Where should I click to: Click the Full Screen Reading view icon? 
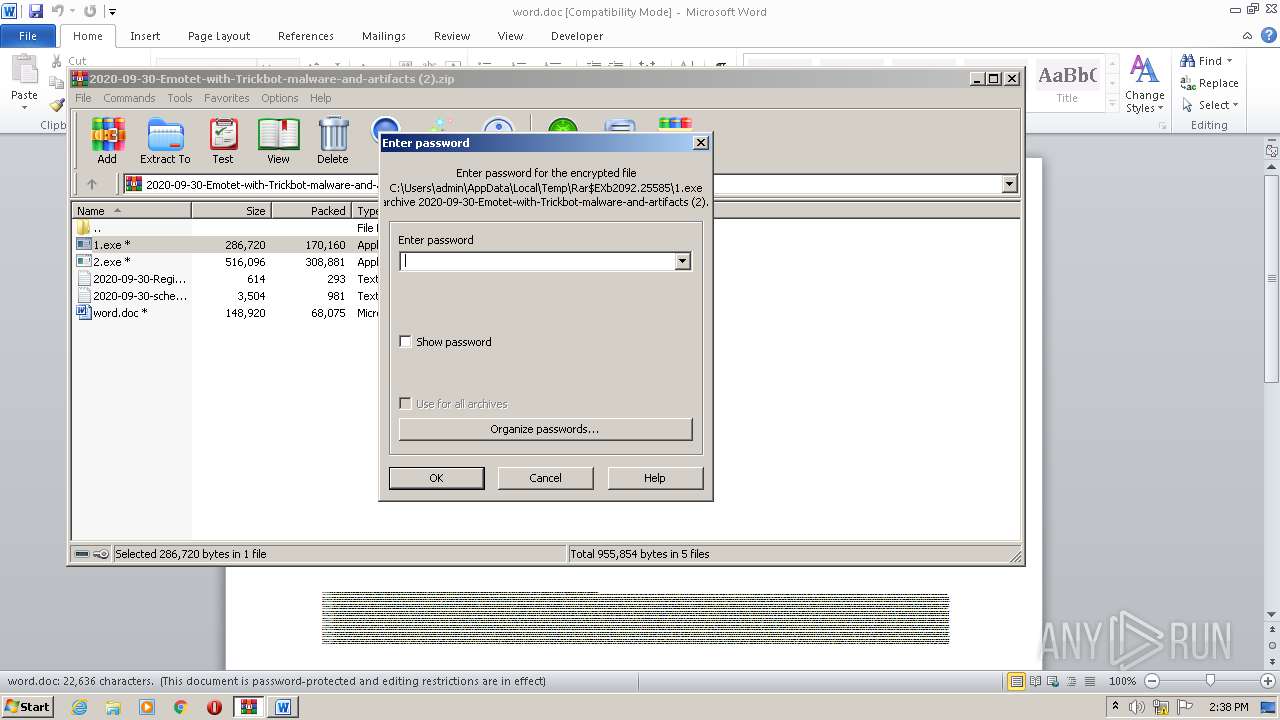click(x=1036, y=681)
